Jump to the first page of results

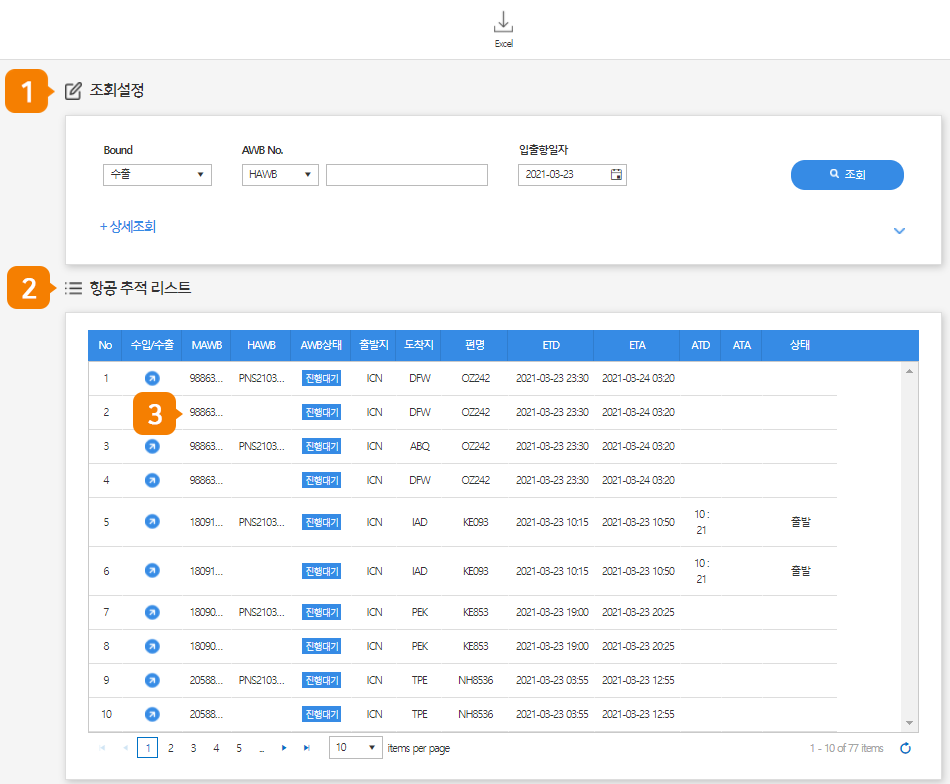pos(102,748)
